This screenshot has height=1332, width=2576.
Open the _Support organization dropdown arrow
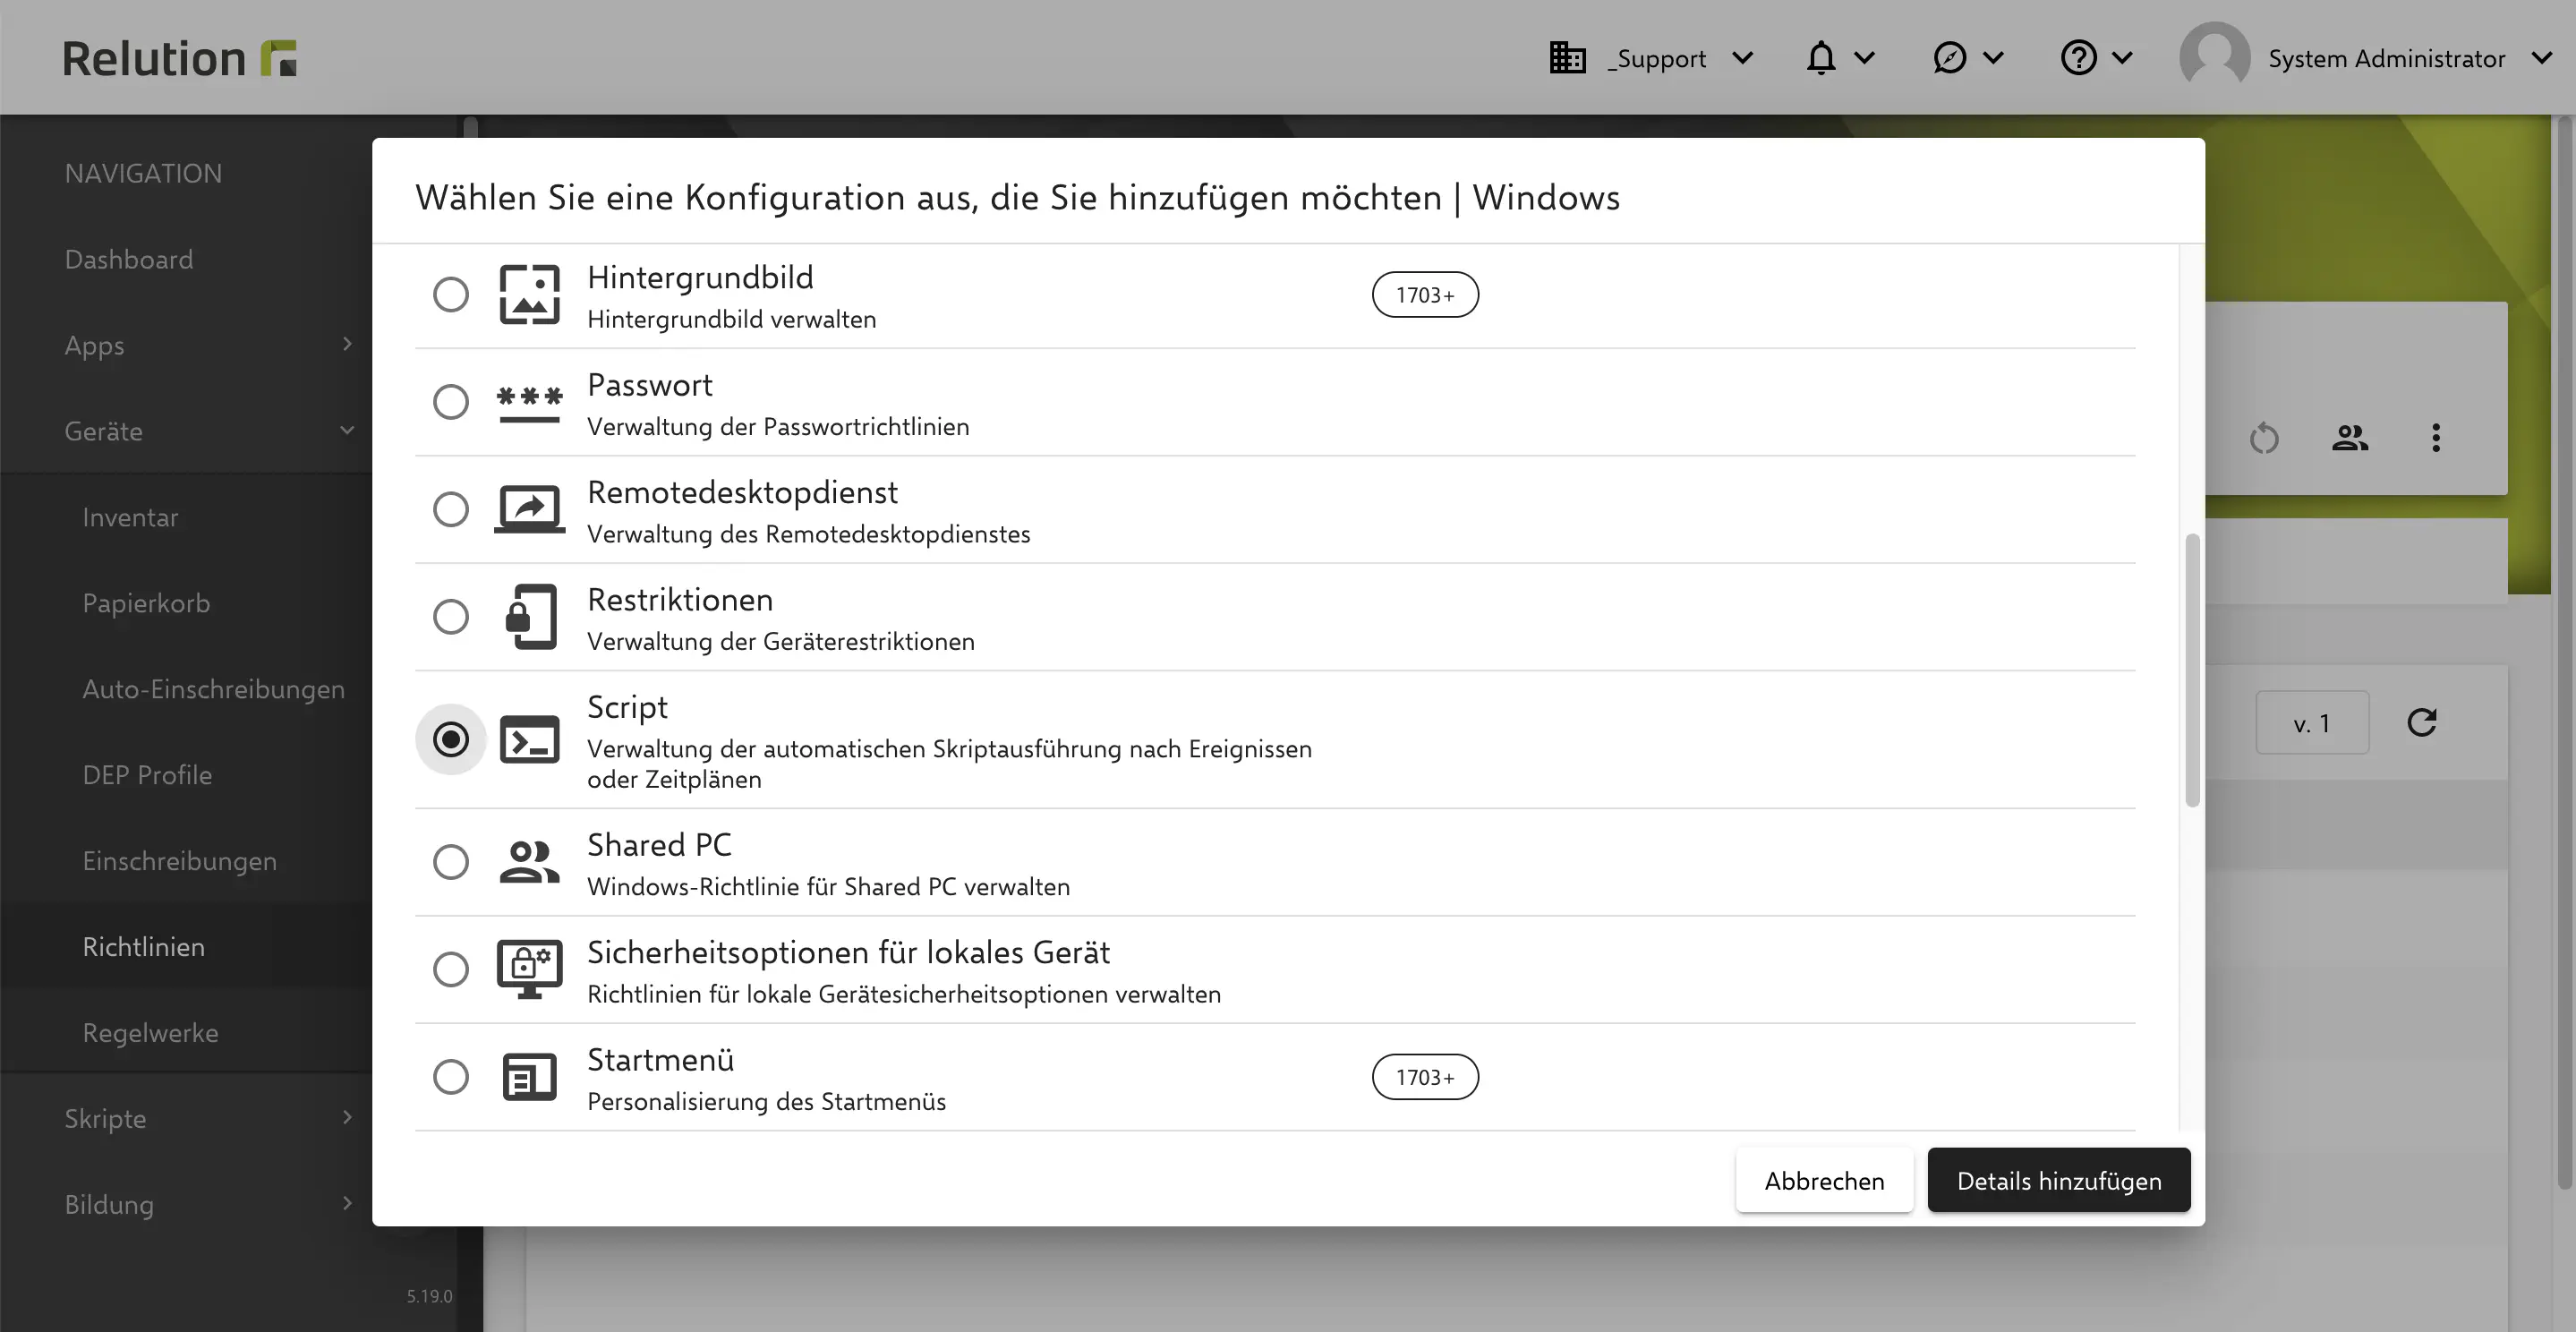point(1742,58)
